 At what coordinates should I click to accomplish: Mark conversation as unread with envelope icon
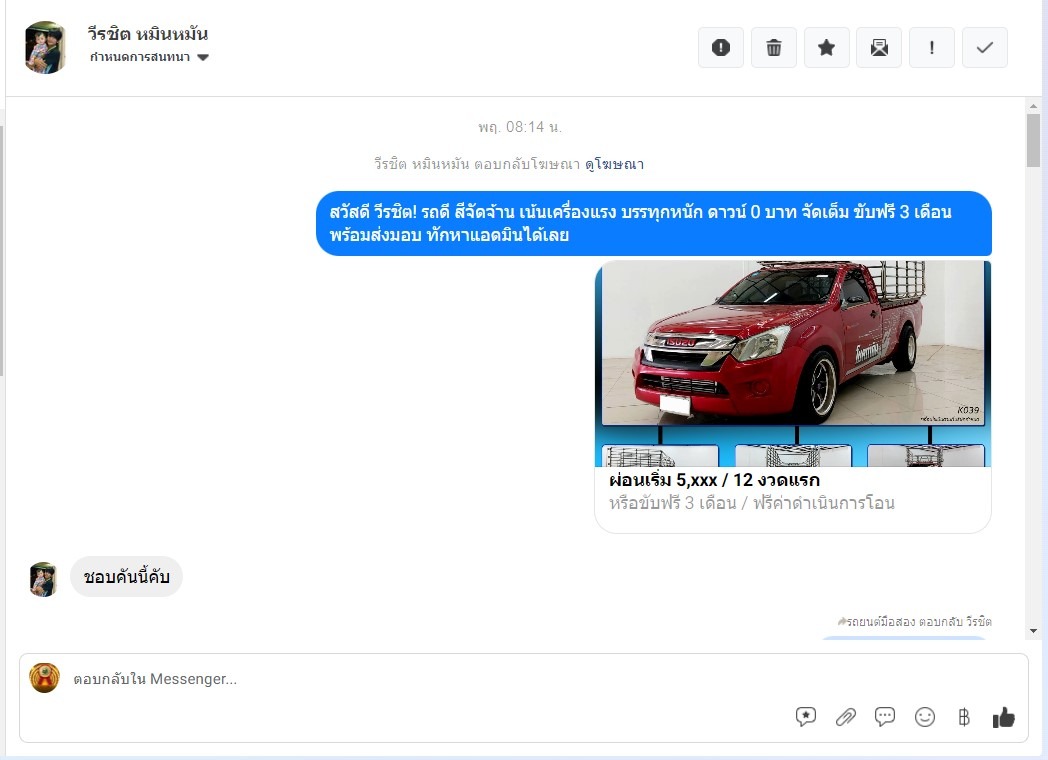(x=879, y=48)
